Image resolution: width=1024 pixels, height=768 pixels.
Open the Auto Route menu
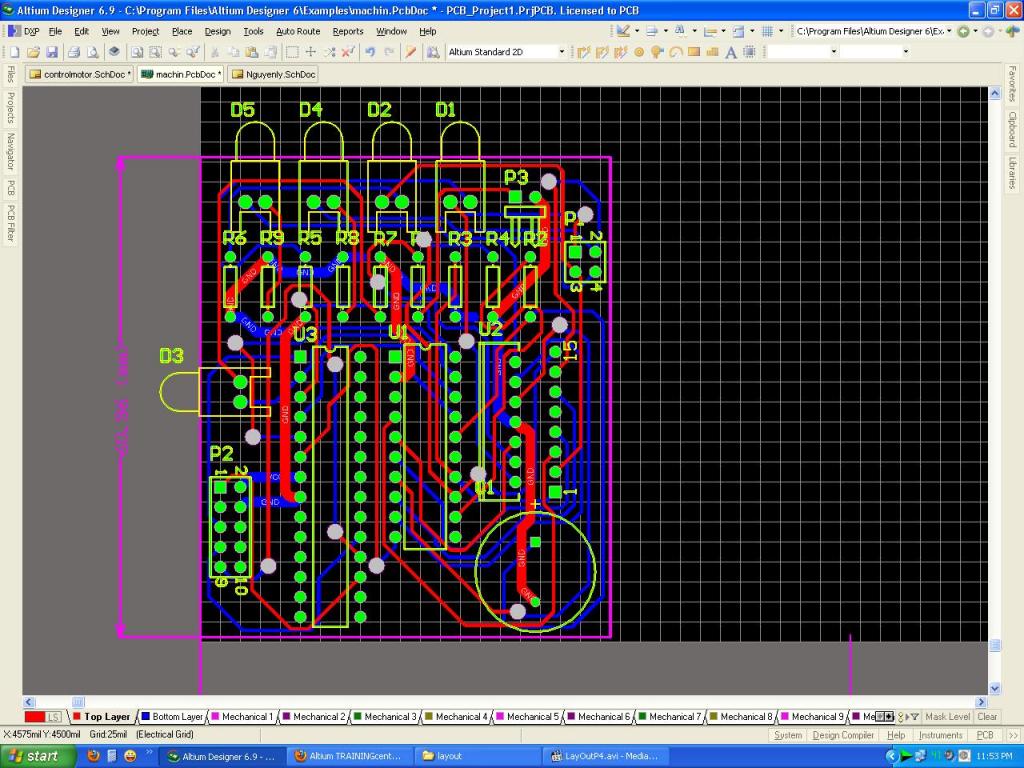click(298, 31)
